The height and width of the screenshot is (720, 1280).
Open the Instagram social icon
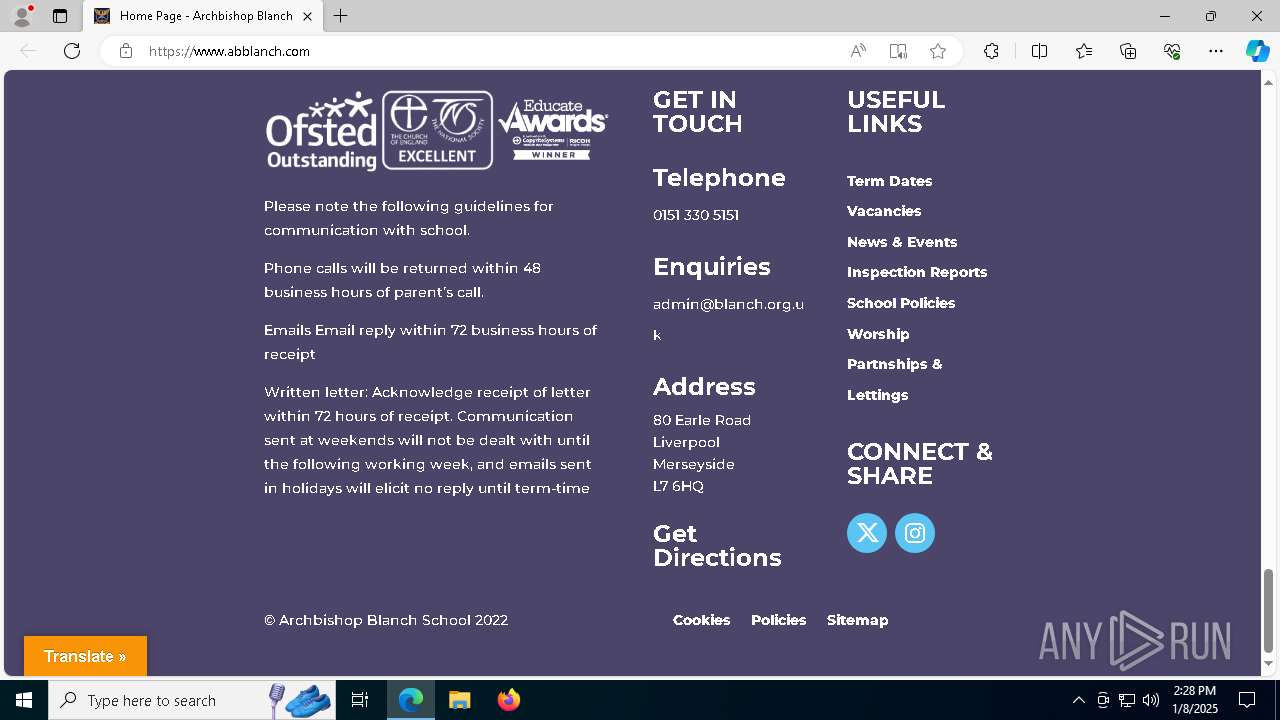915,533
